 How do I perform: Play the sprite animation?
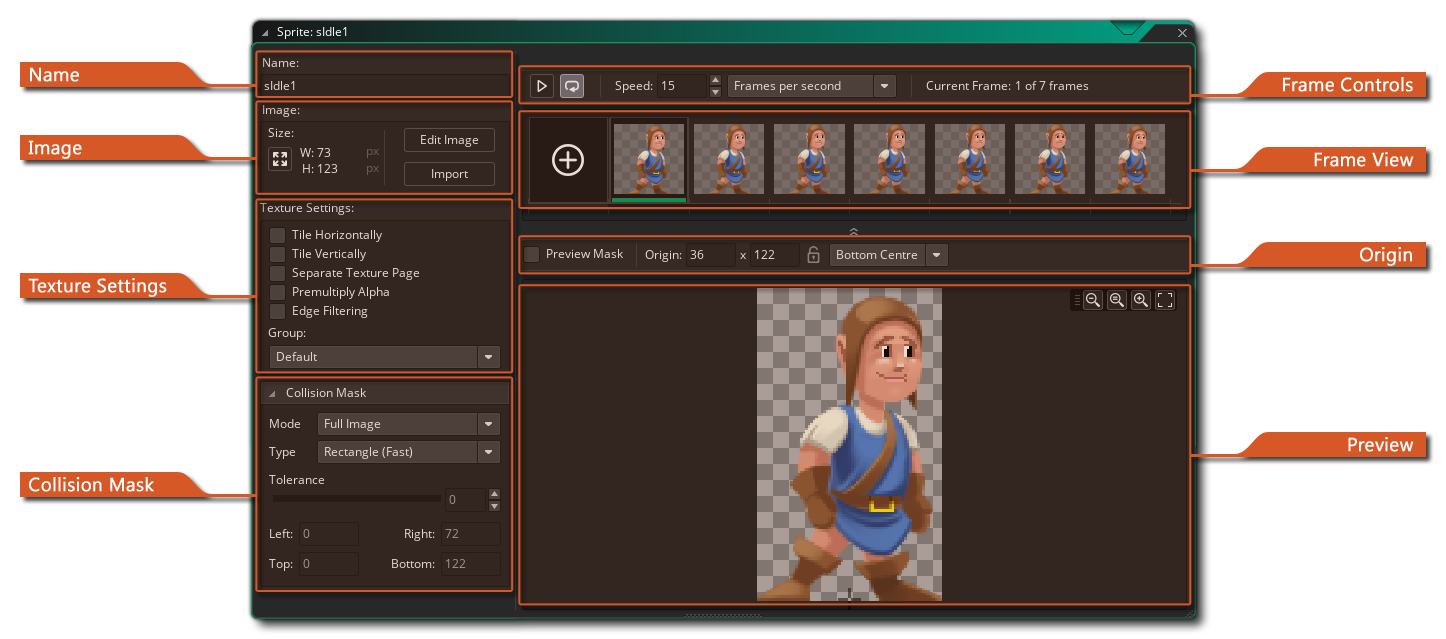click(x=542, y=86)
